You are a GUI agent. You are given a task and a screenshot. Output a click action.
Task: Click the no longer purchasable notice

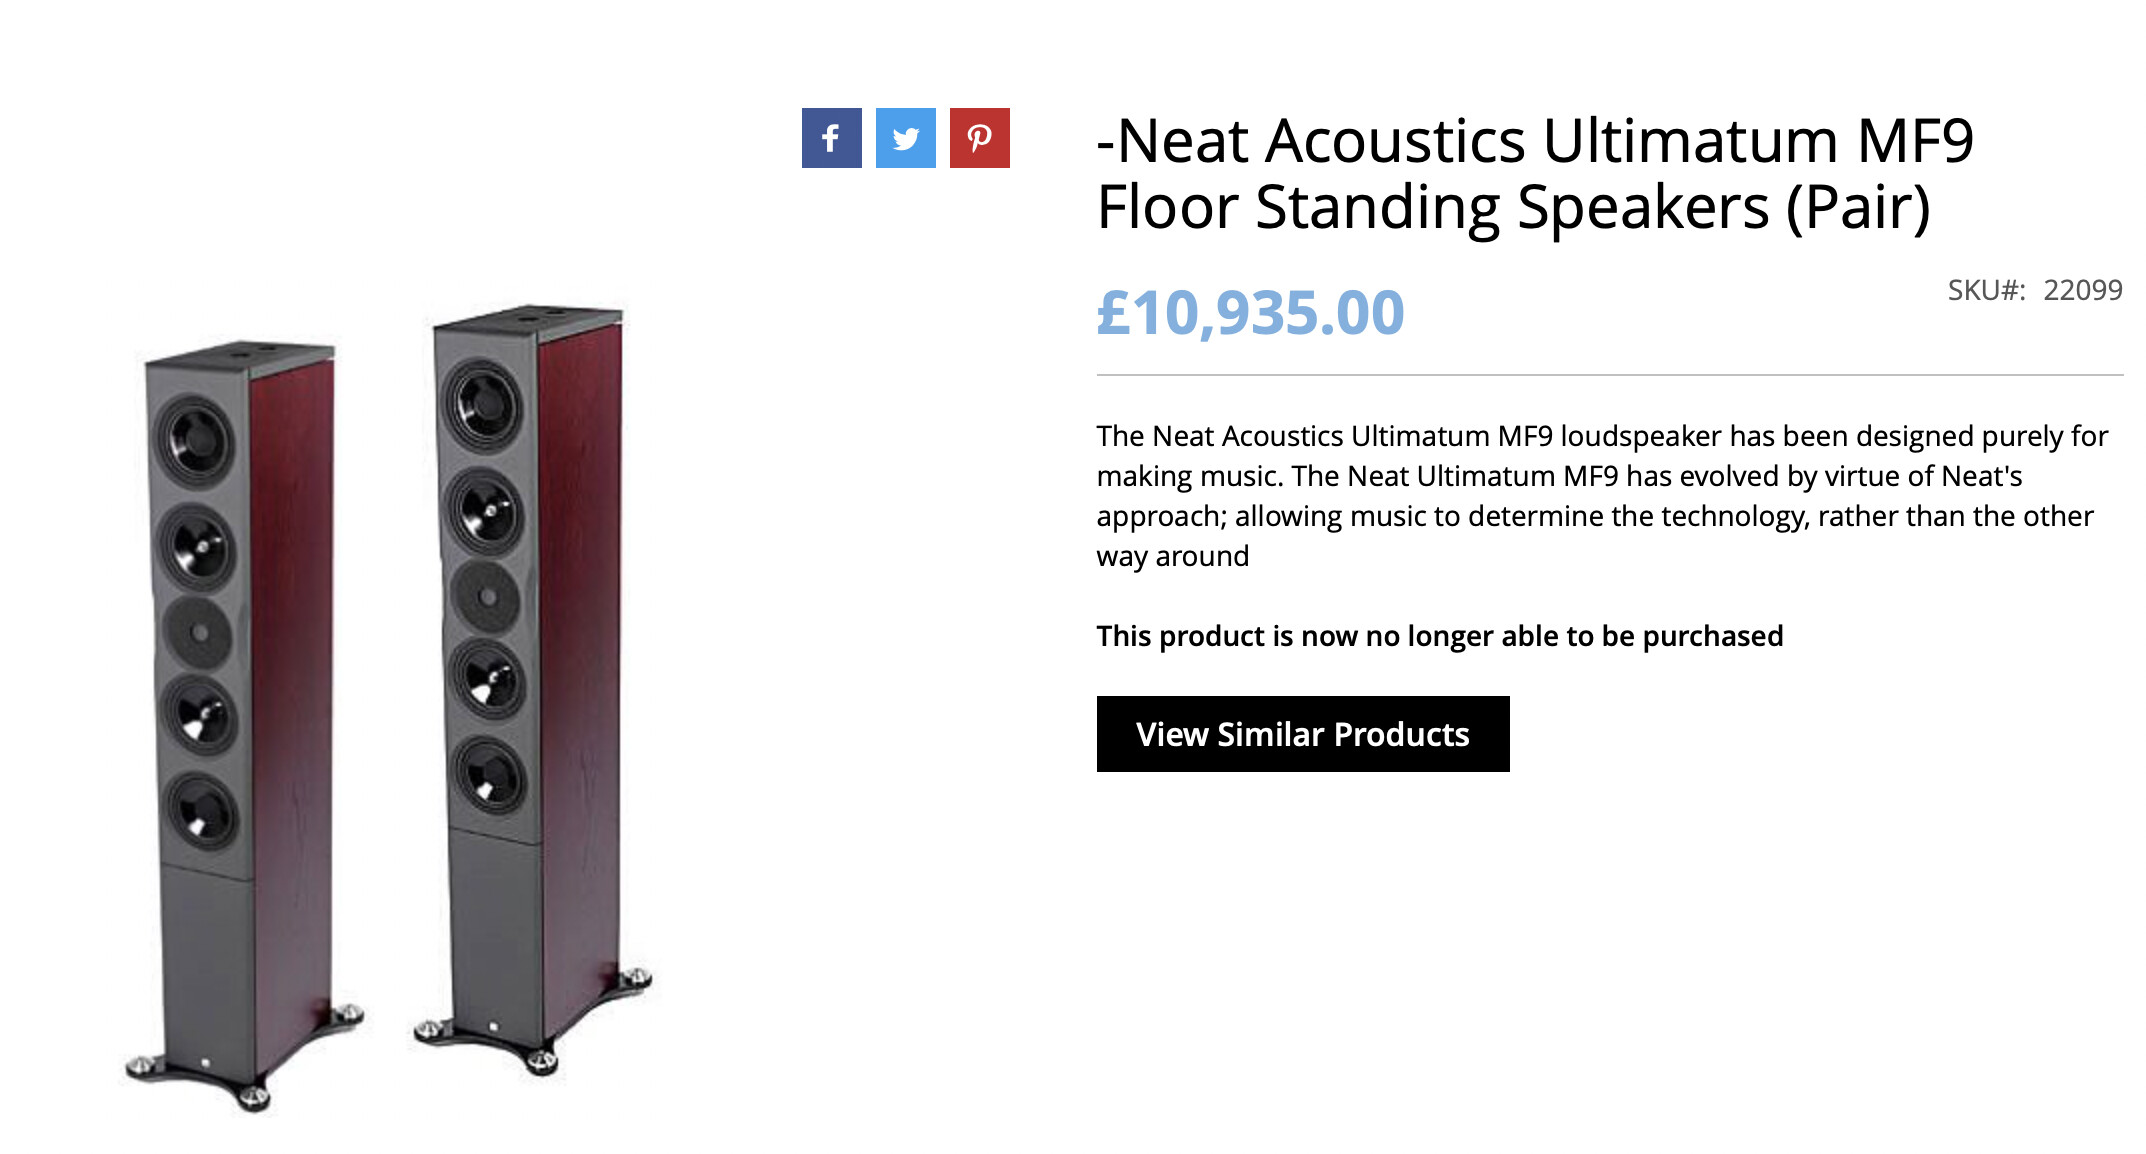(x=1439, y=636)
